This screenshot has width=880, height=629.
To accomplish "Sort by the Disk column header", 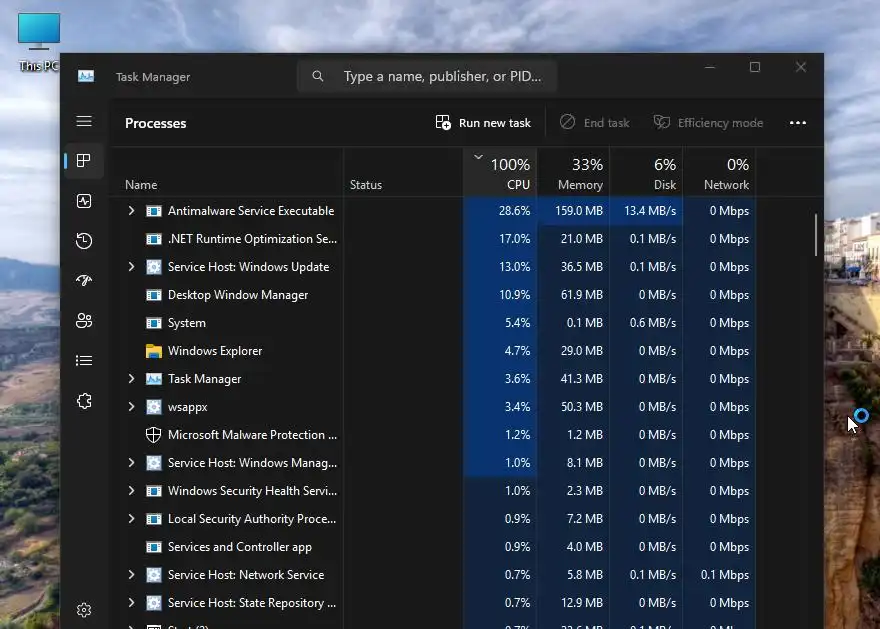I will pyautogui.click(x=646, y=173).
